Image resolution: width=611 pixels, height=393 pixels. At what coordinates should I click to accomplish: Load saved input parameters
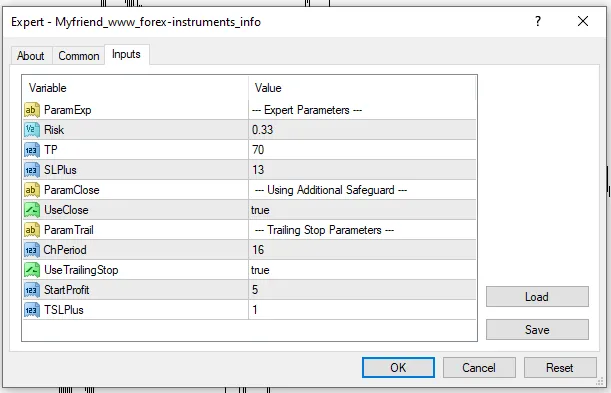[537, 297]
